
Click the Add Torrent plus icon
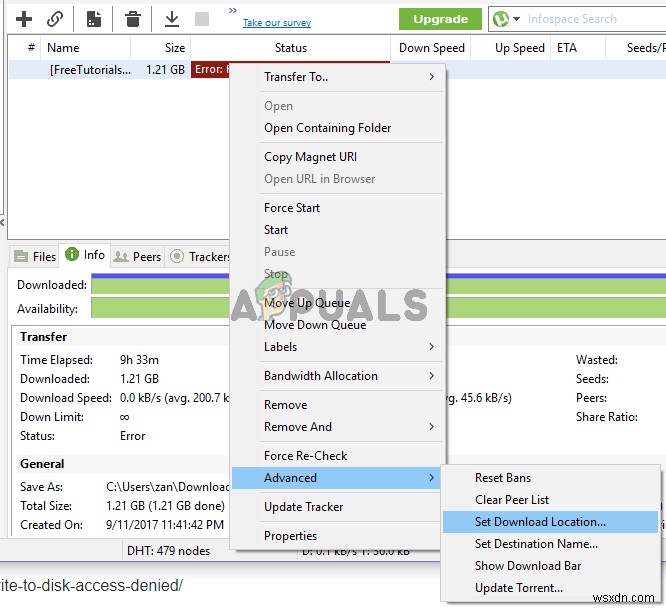coord(24,19)
